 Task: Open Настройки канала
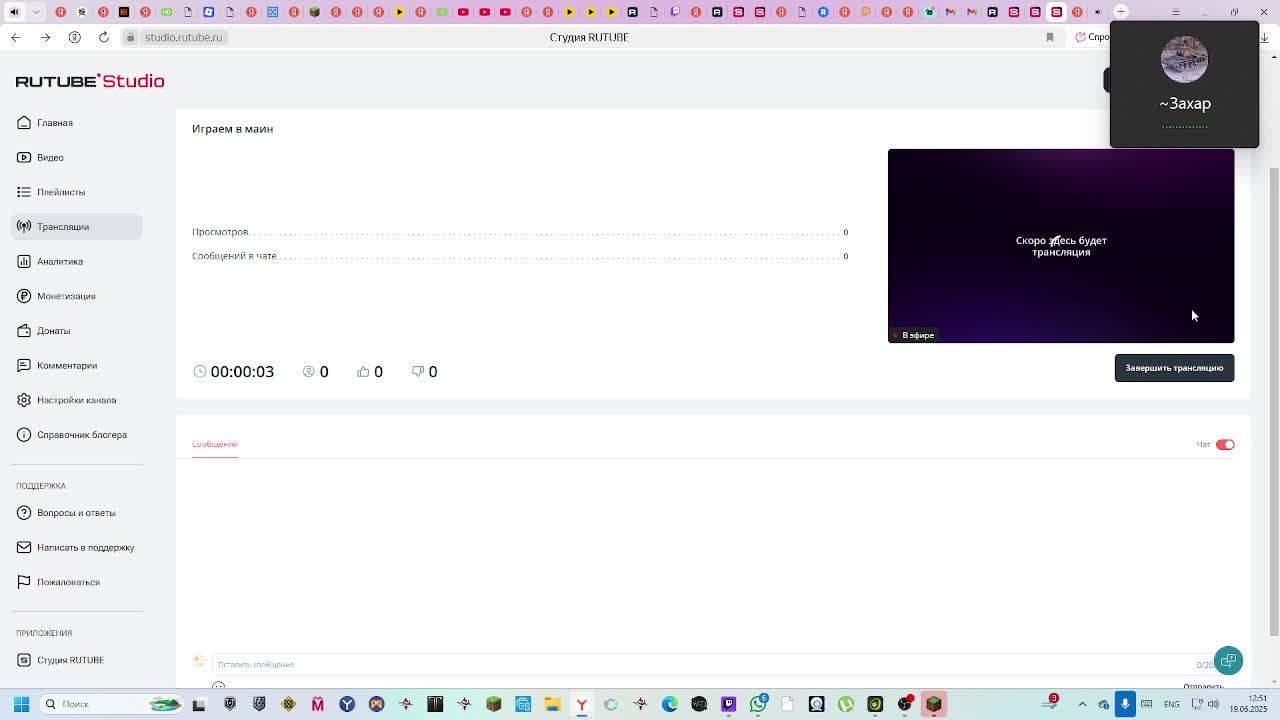point(76,400)
